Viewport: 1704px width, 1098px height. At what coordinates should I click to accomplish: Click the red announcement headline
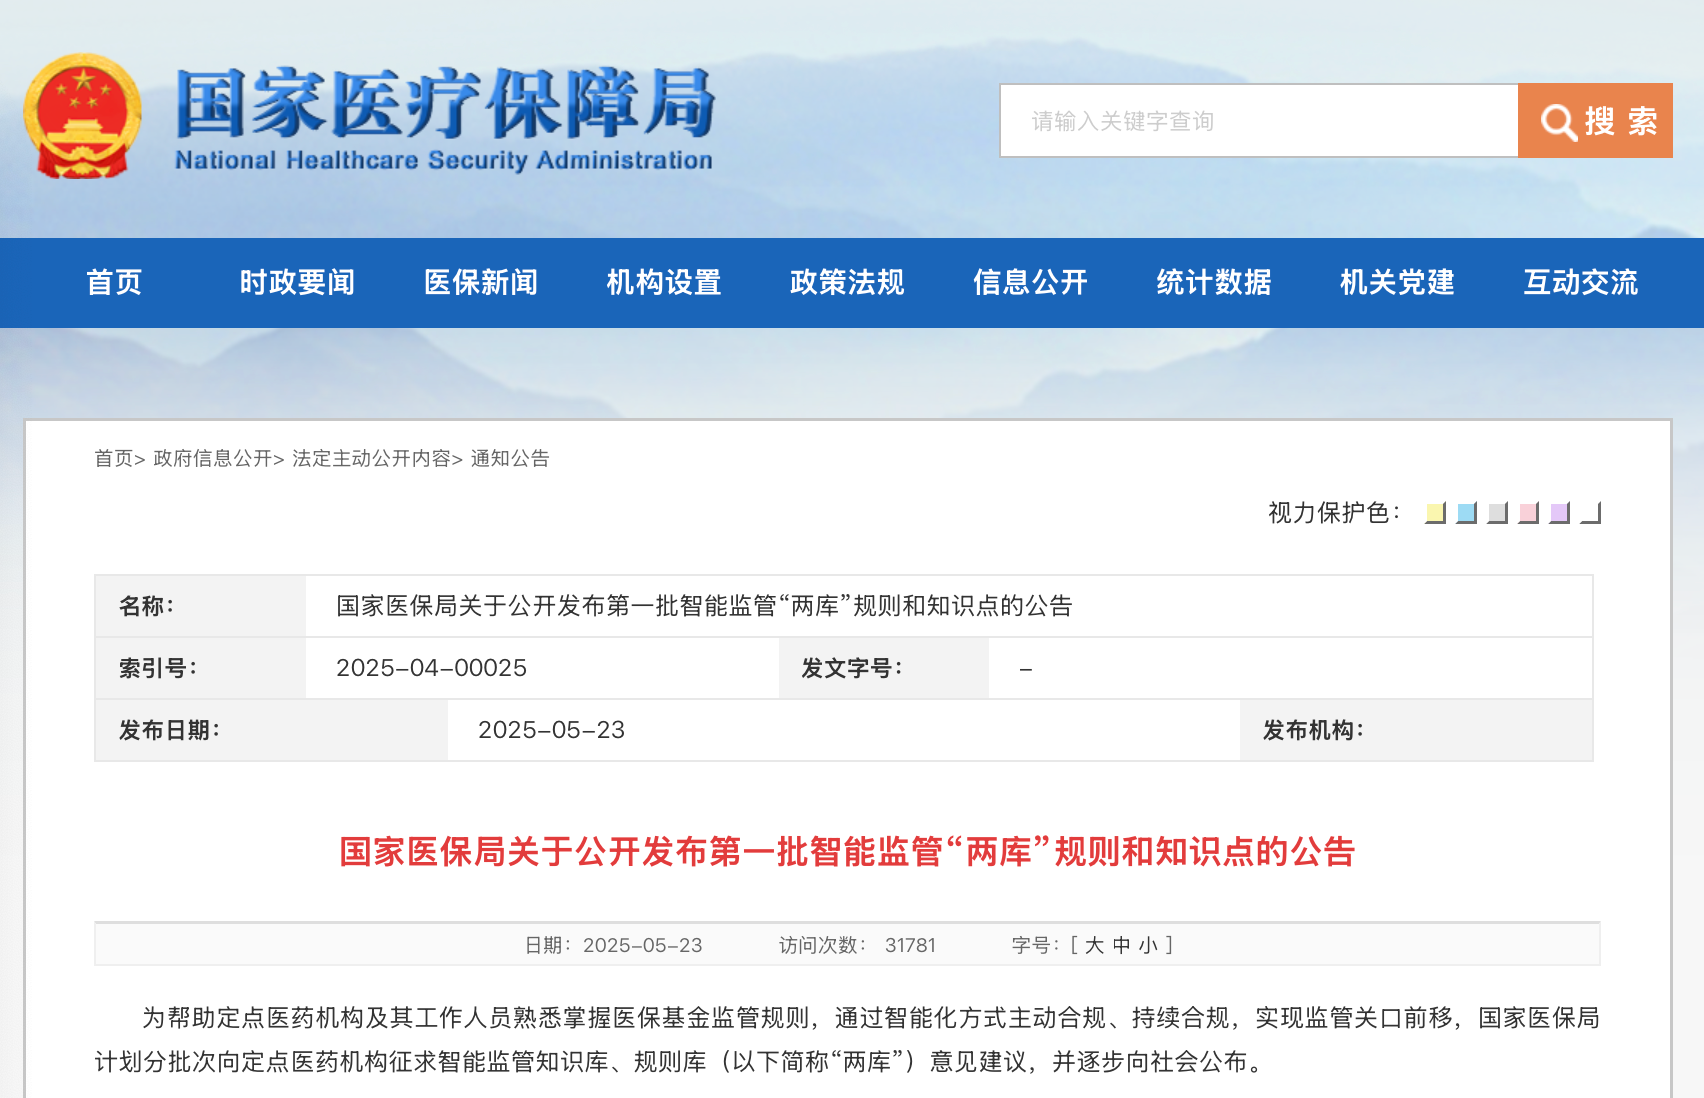click(x=847, y=852)
